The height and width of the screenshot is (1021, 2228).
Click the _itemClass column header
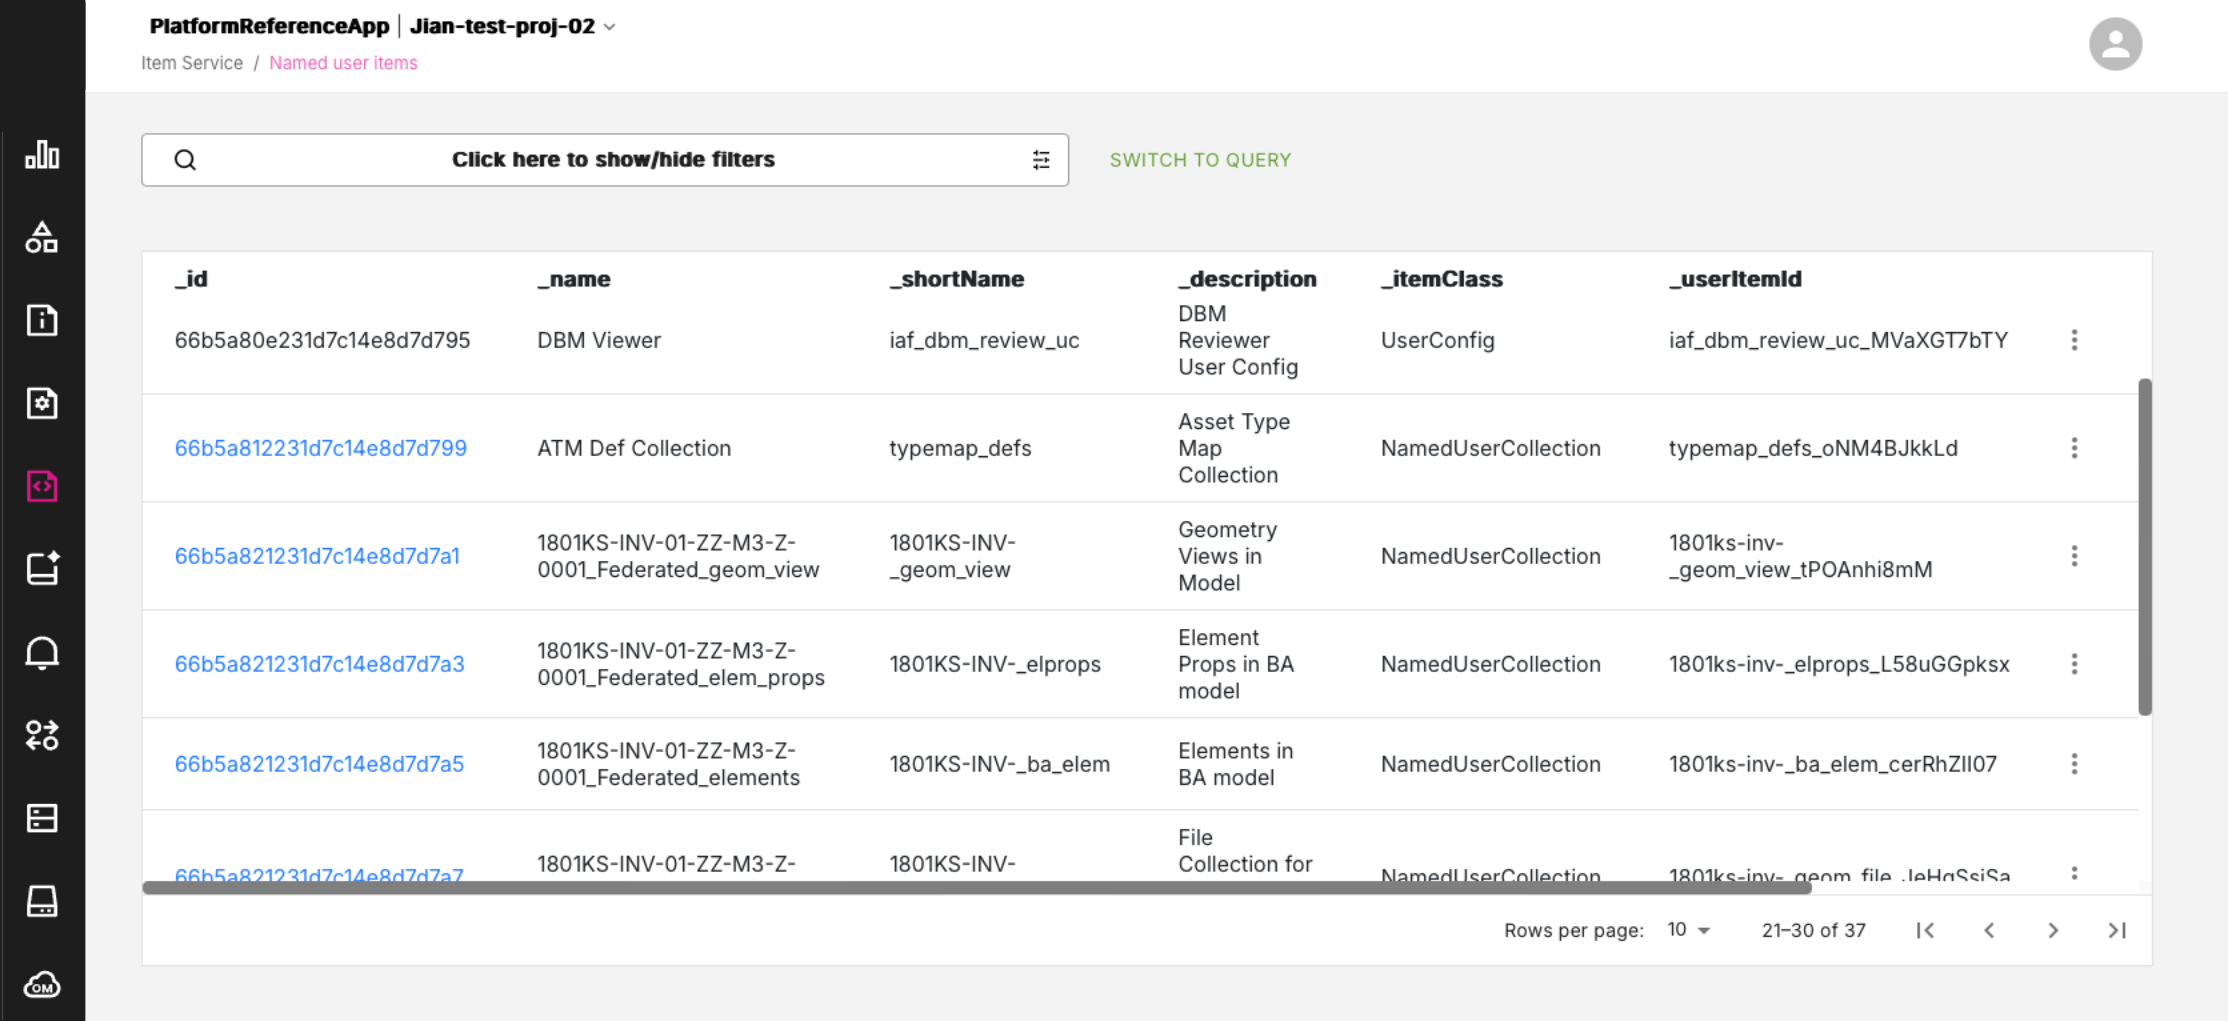coord(1442,279)
